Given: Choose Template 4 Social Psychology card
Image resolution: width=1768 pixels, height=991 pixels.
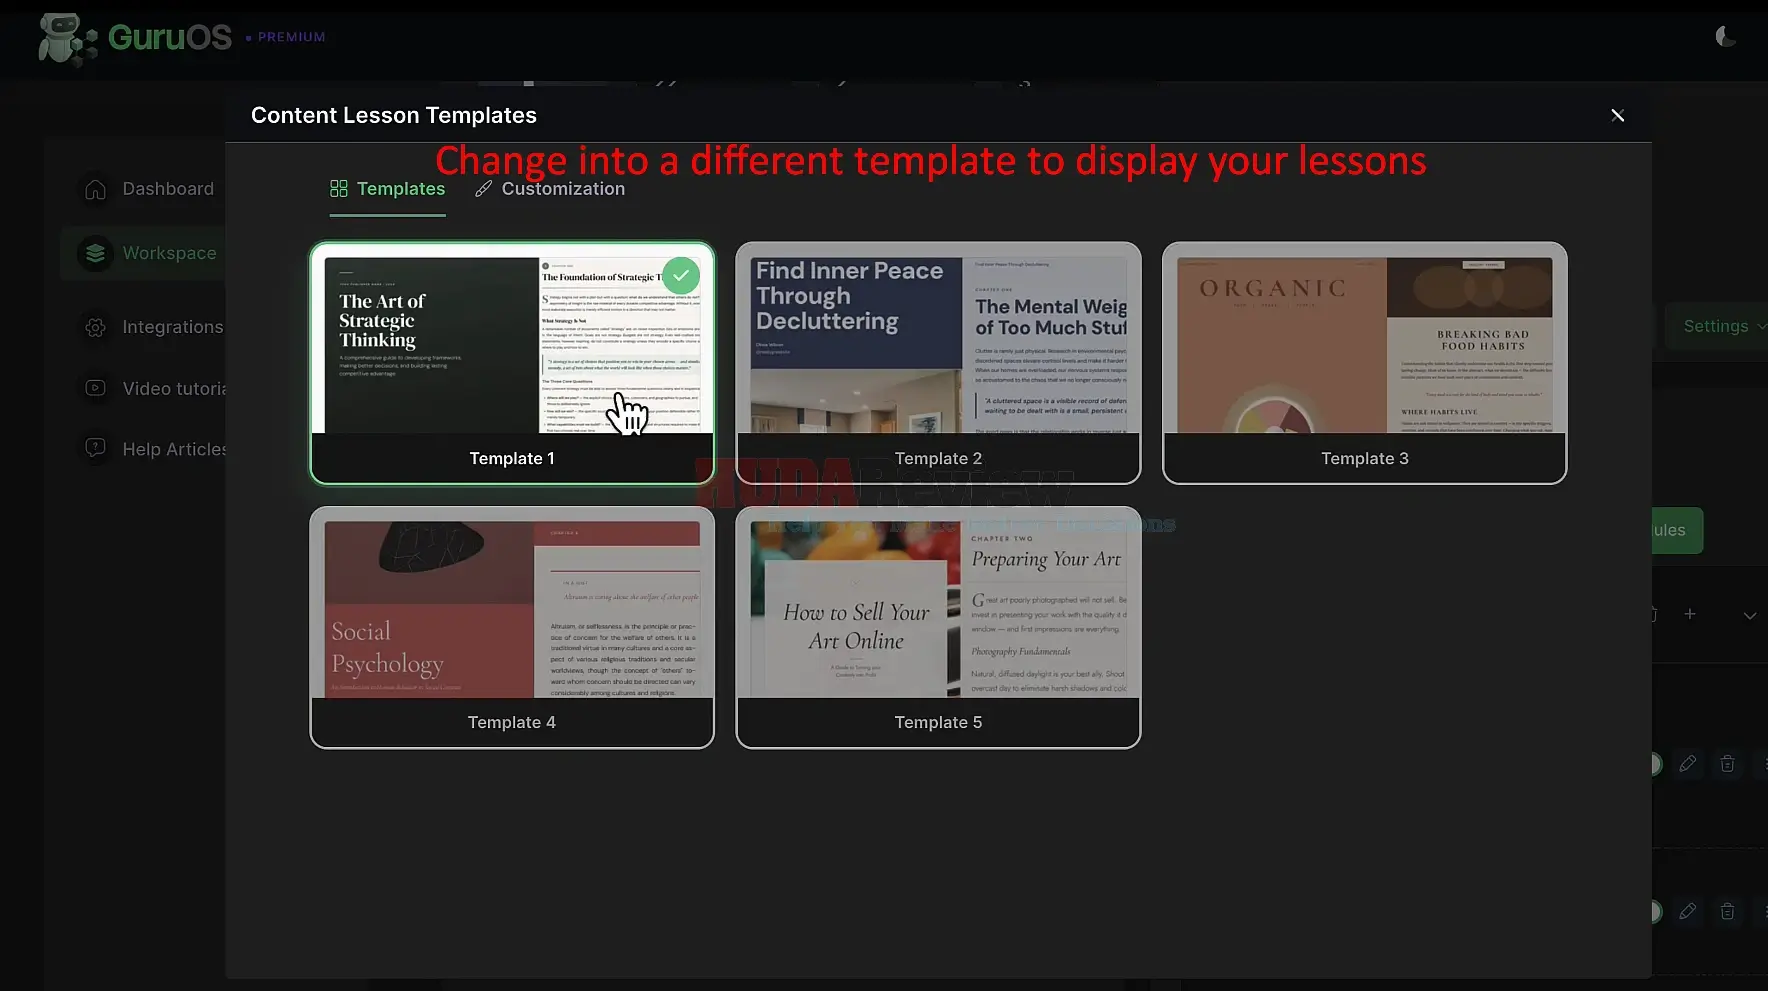Looking at the screenshot, I should pos(512,627).
